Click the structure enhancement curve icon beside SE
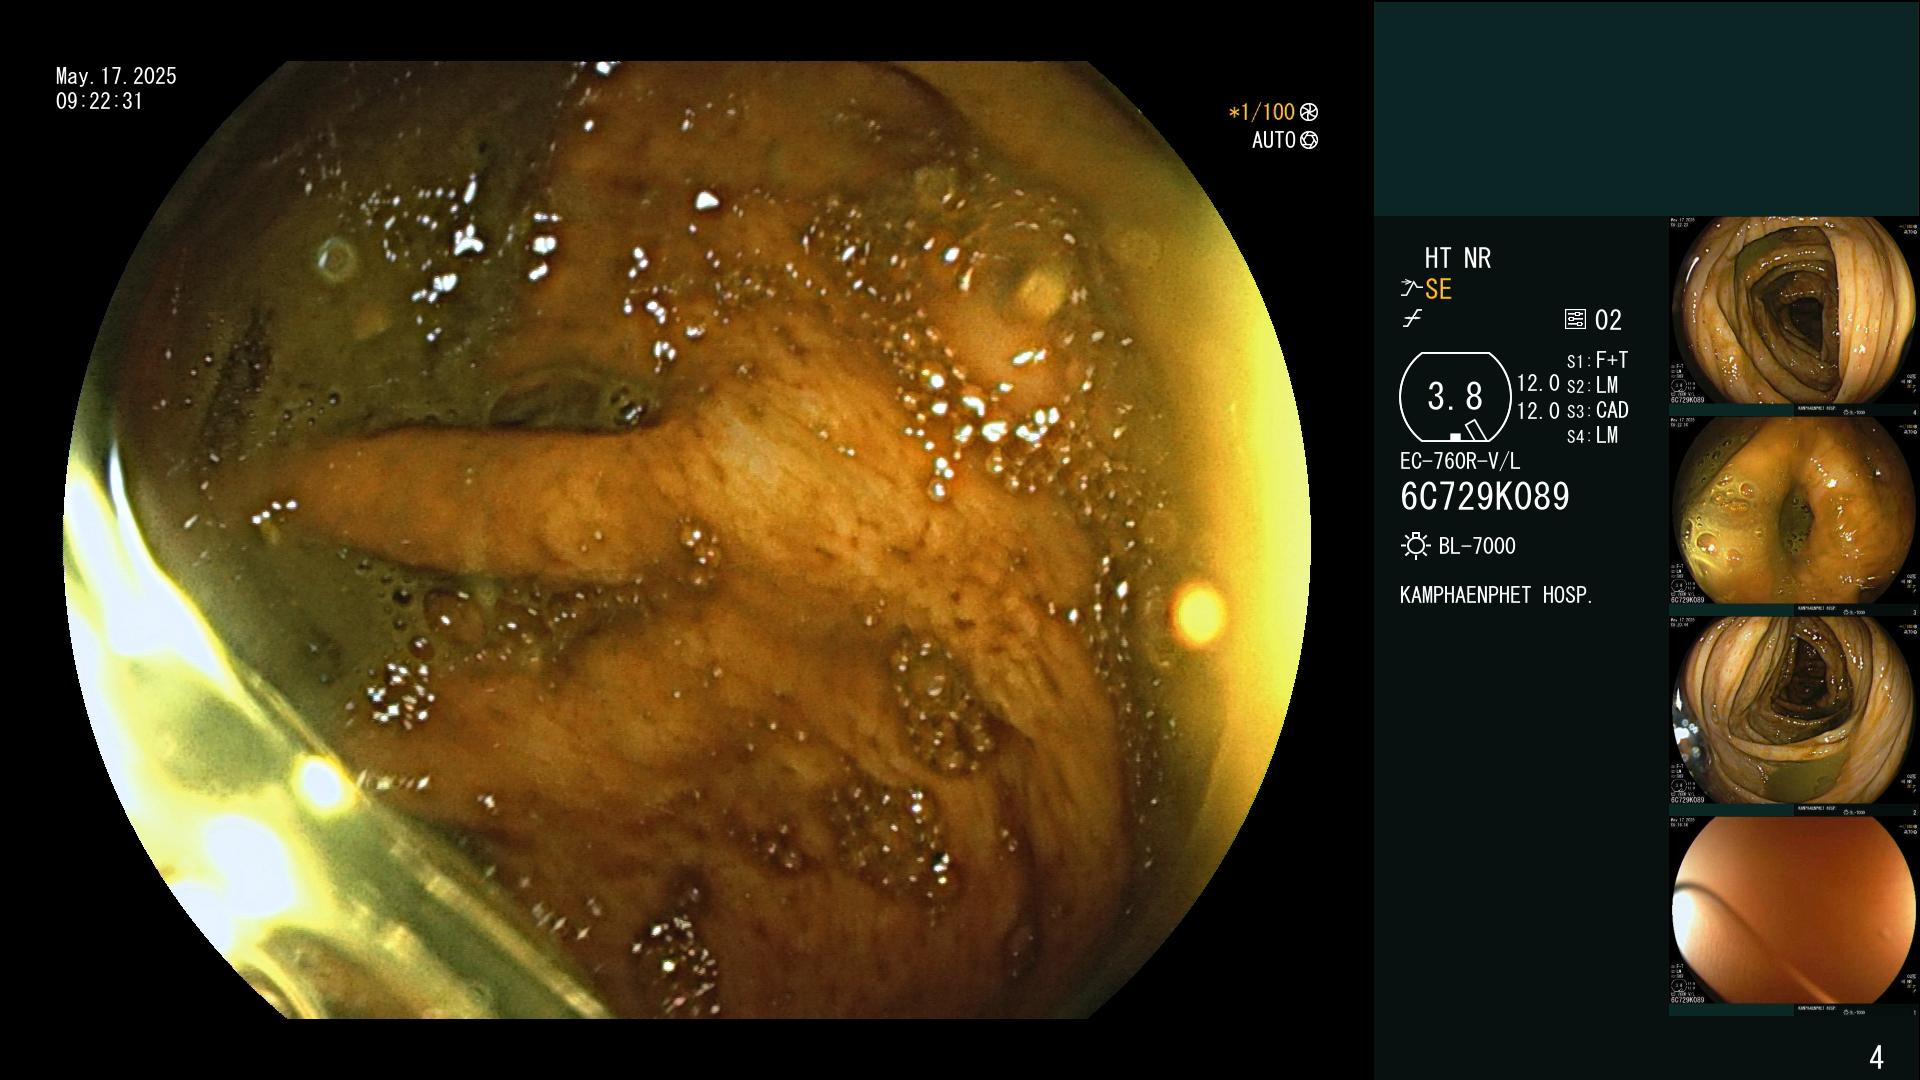This screenshot has height=1080, width=1920. pyautogui.click(x=1411, y=289)
